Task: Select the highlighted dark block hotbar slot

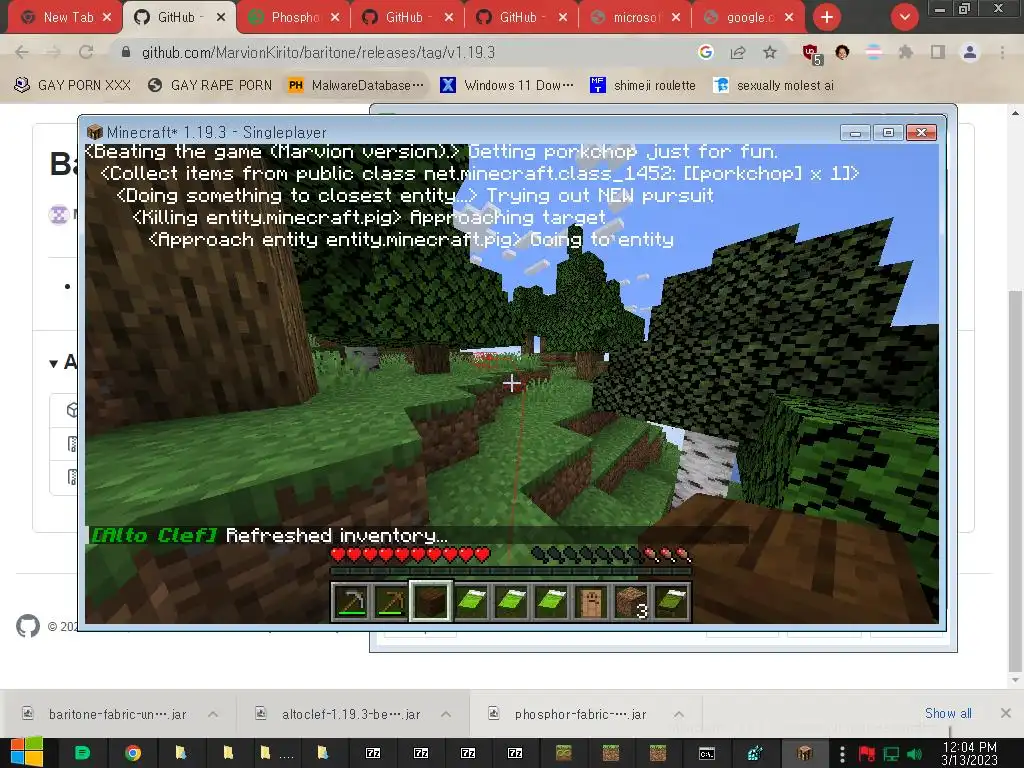Action: (x=430, y=601)
